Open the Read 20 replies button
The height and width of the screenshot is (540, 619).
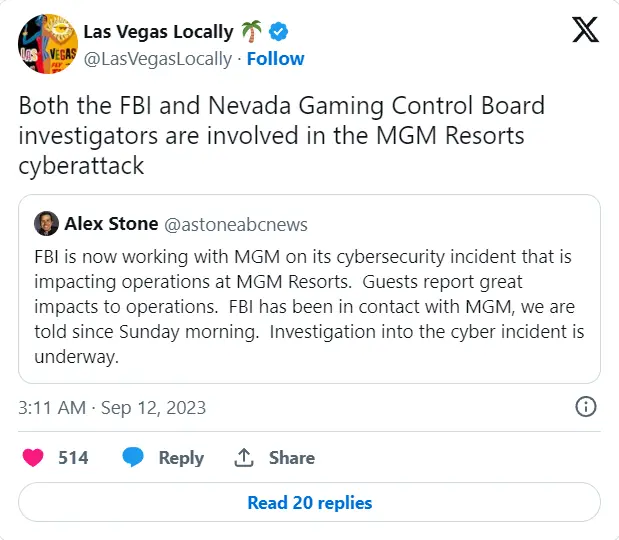309,503
